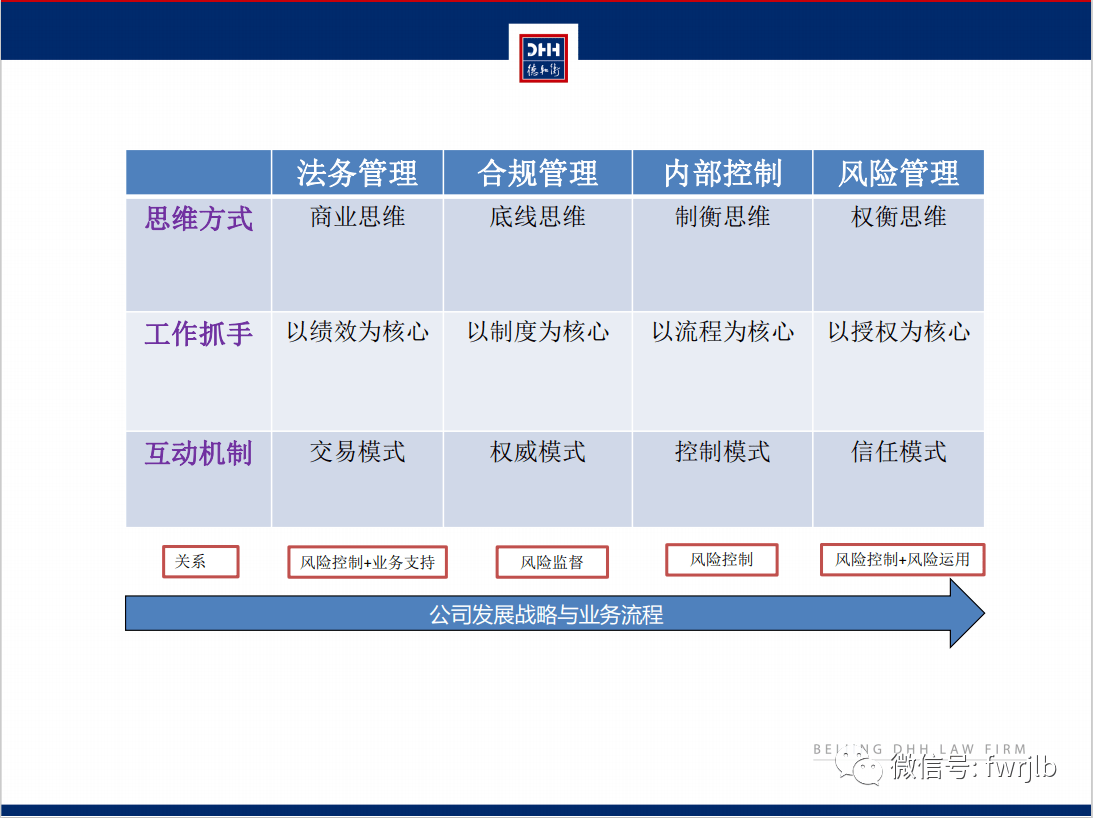Image resolution: width=1093 pixels, height=818 pixels.
Task: Click the 权衡思维 cell
Action: [899, 255]
